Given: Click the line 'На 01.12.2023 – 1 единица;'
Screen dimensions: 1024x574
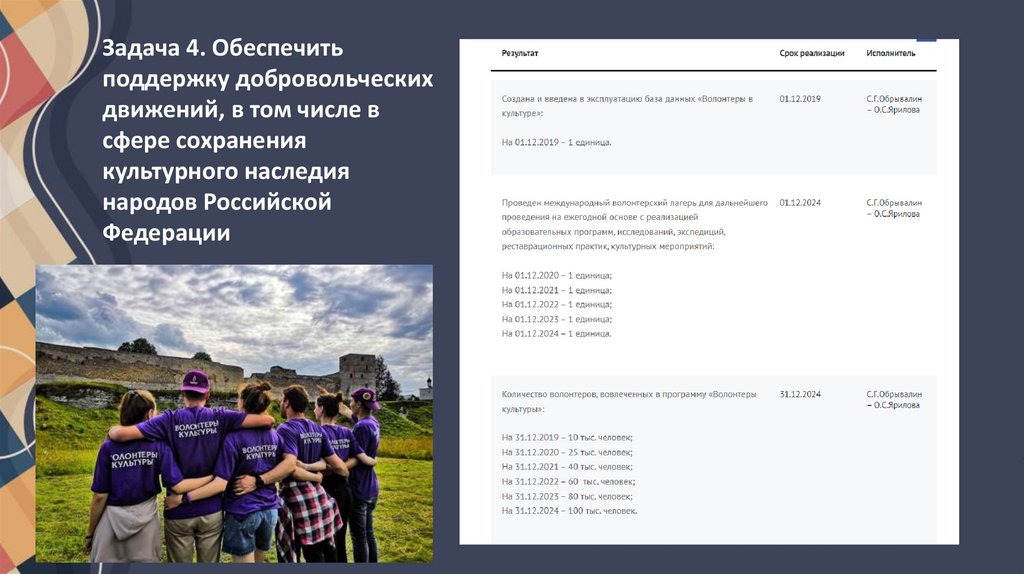Looking at the screenshot, I should click(x=556, y=319).
